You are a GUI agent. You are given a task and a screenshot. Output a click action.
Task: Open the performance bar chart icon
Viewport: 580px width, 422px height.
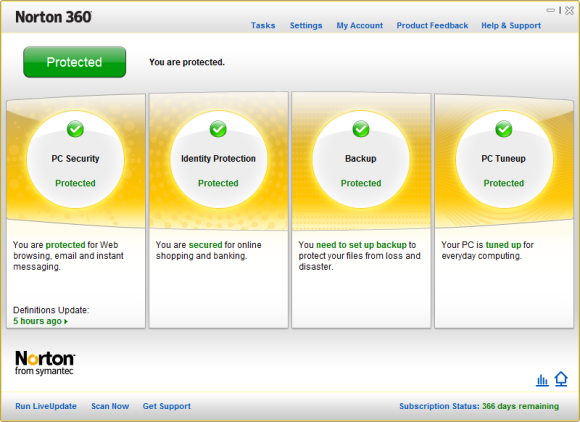coord(542,380)
